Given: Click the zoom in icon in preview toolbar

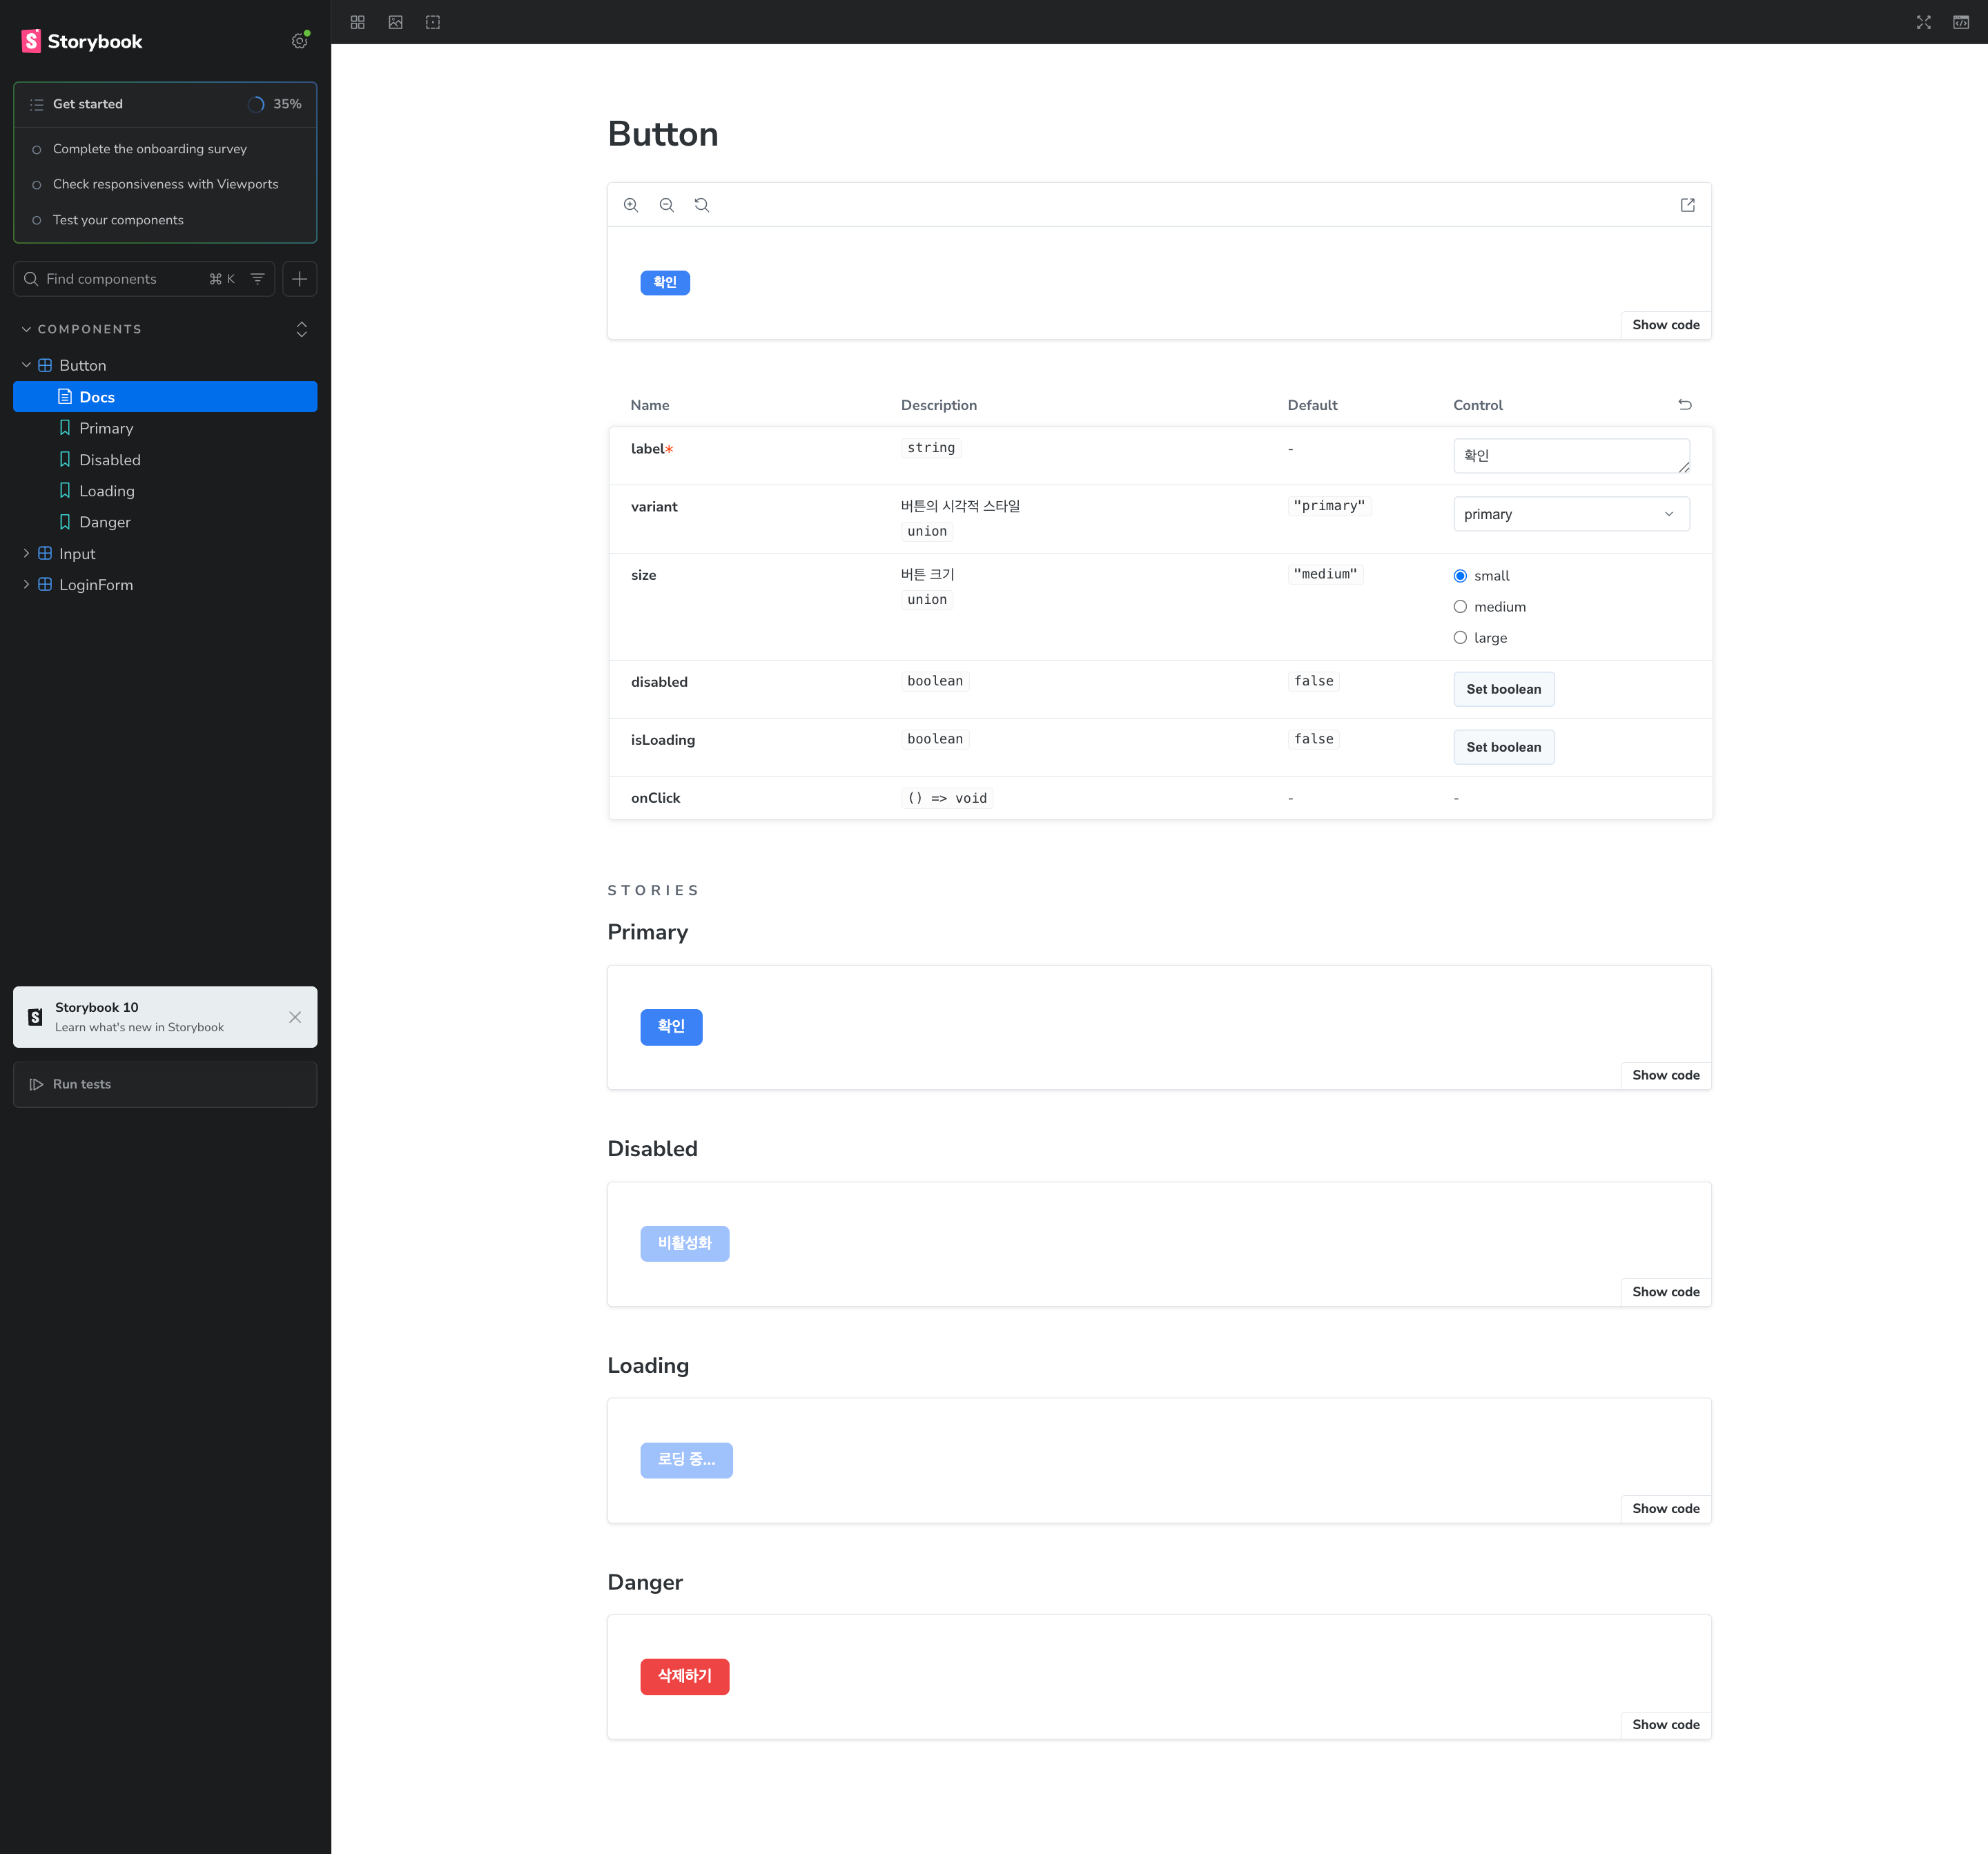Looking at the screenshot, I should [631, 205].
